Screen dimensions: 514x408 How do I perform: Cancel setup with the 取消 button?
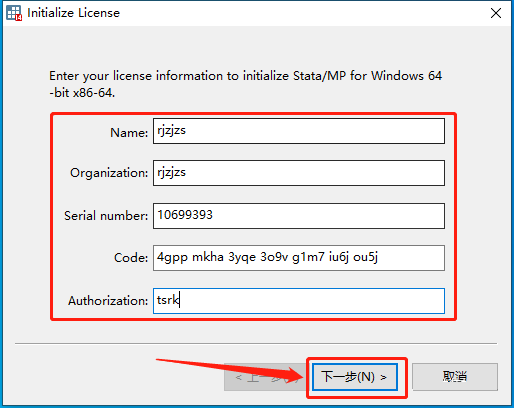pos(455,377)
